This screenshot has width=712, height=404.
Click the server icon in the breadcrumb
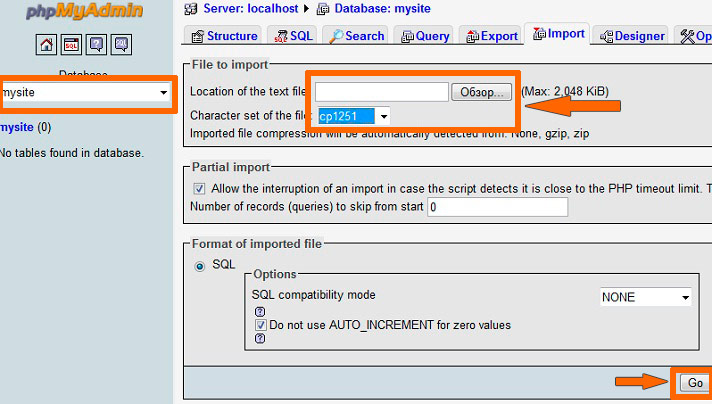pos(191,8)
